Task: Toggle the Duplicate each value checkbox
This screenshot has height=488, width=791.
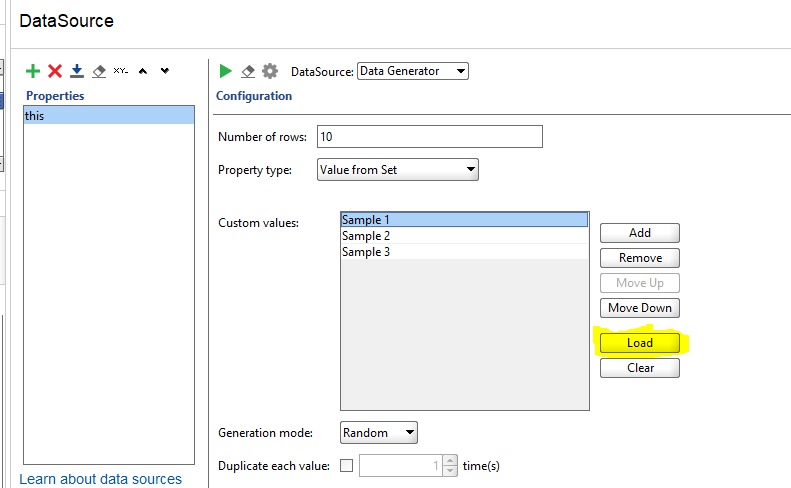Action: [x=347, y=465]
